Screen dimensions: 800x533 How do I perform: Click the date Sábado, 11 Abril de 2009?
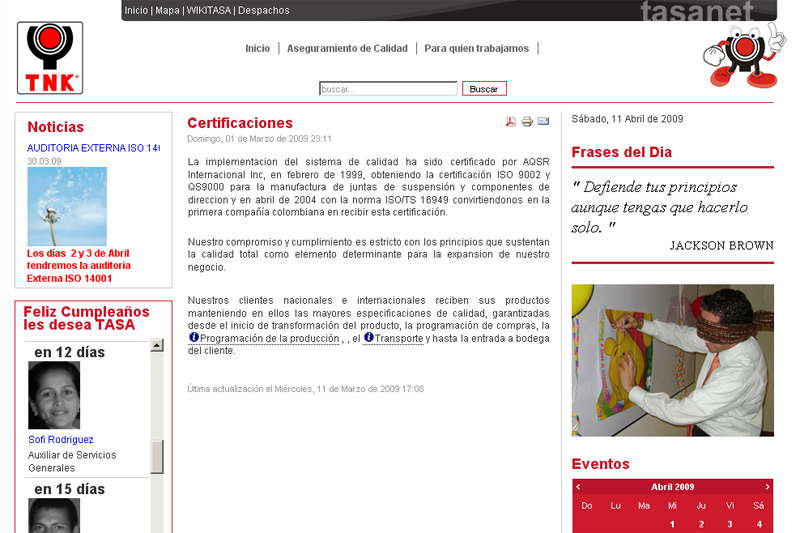[627, 119]
